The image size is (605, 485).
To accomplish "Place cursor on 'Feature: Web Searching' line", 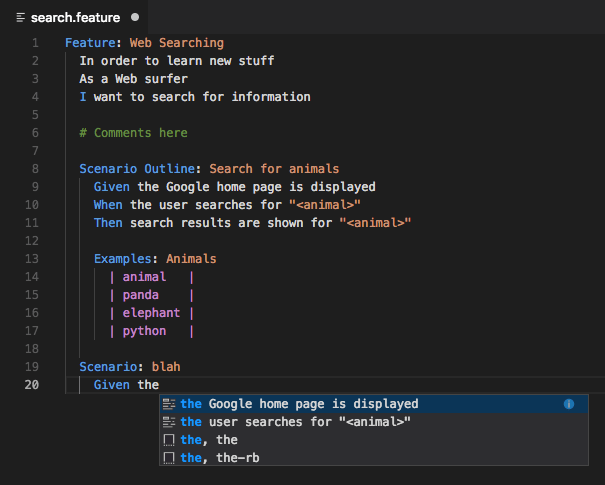I will coord(144,43).
